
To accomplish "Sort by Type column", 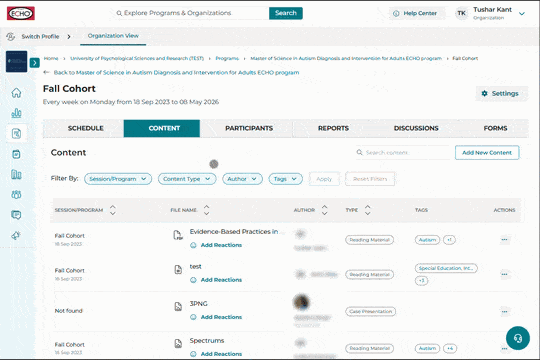I will [x=367, y=210].
